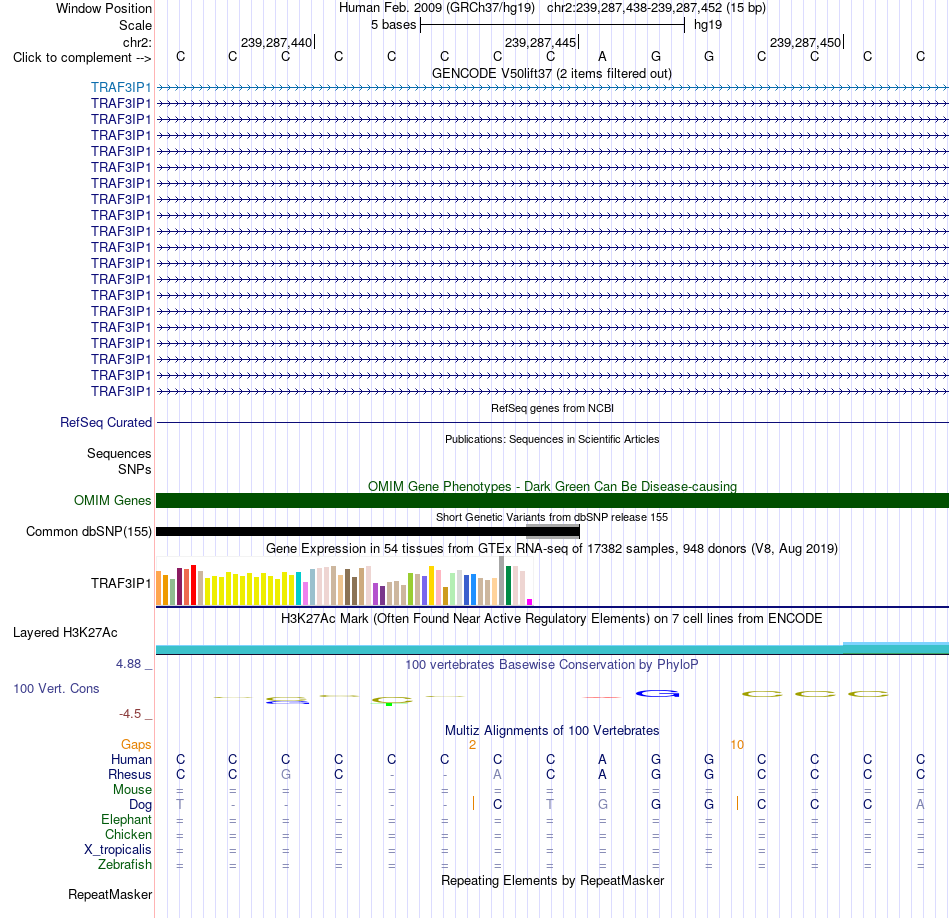Screen dimensions: 950x918
Task: Click the Rhesus row gray 'G' mismatch
Action: (285, 774)
